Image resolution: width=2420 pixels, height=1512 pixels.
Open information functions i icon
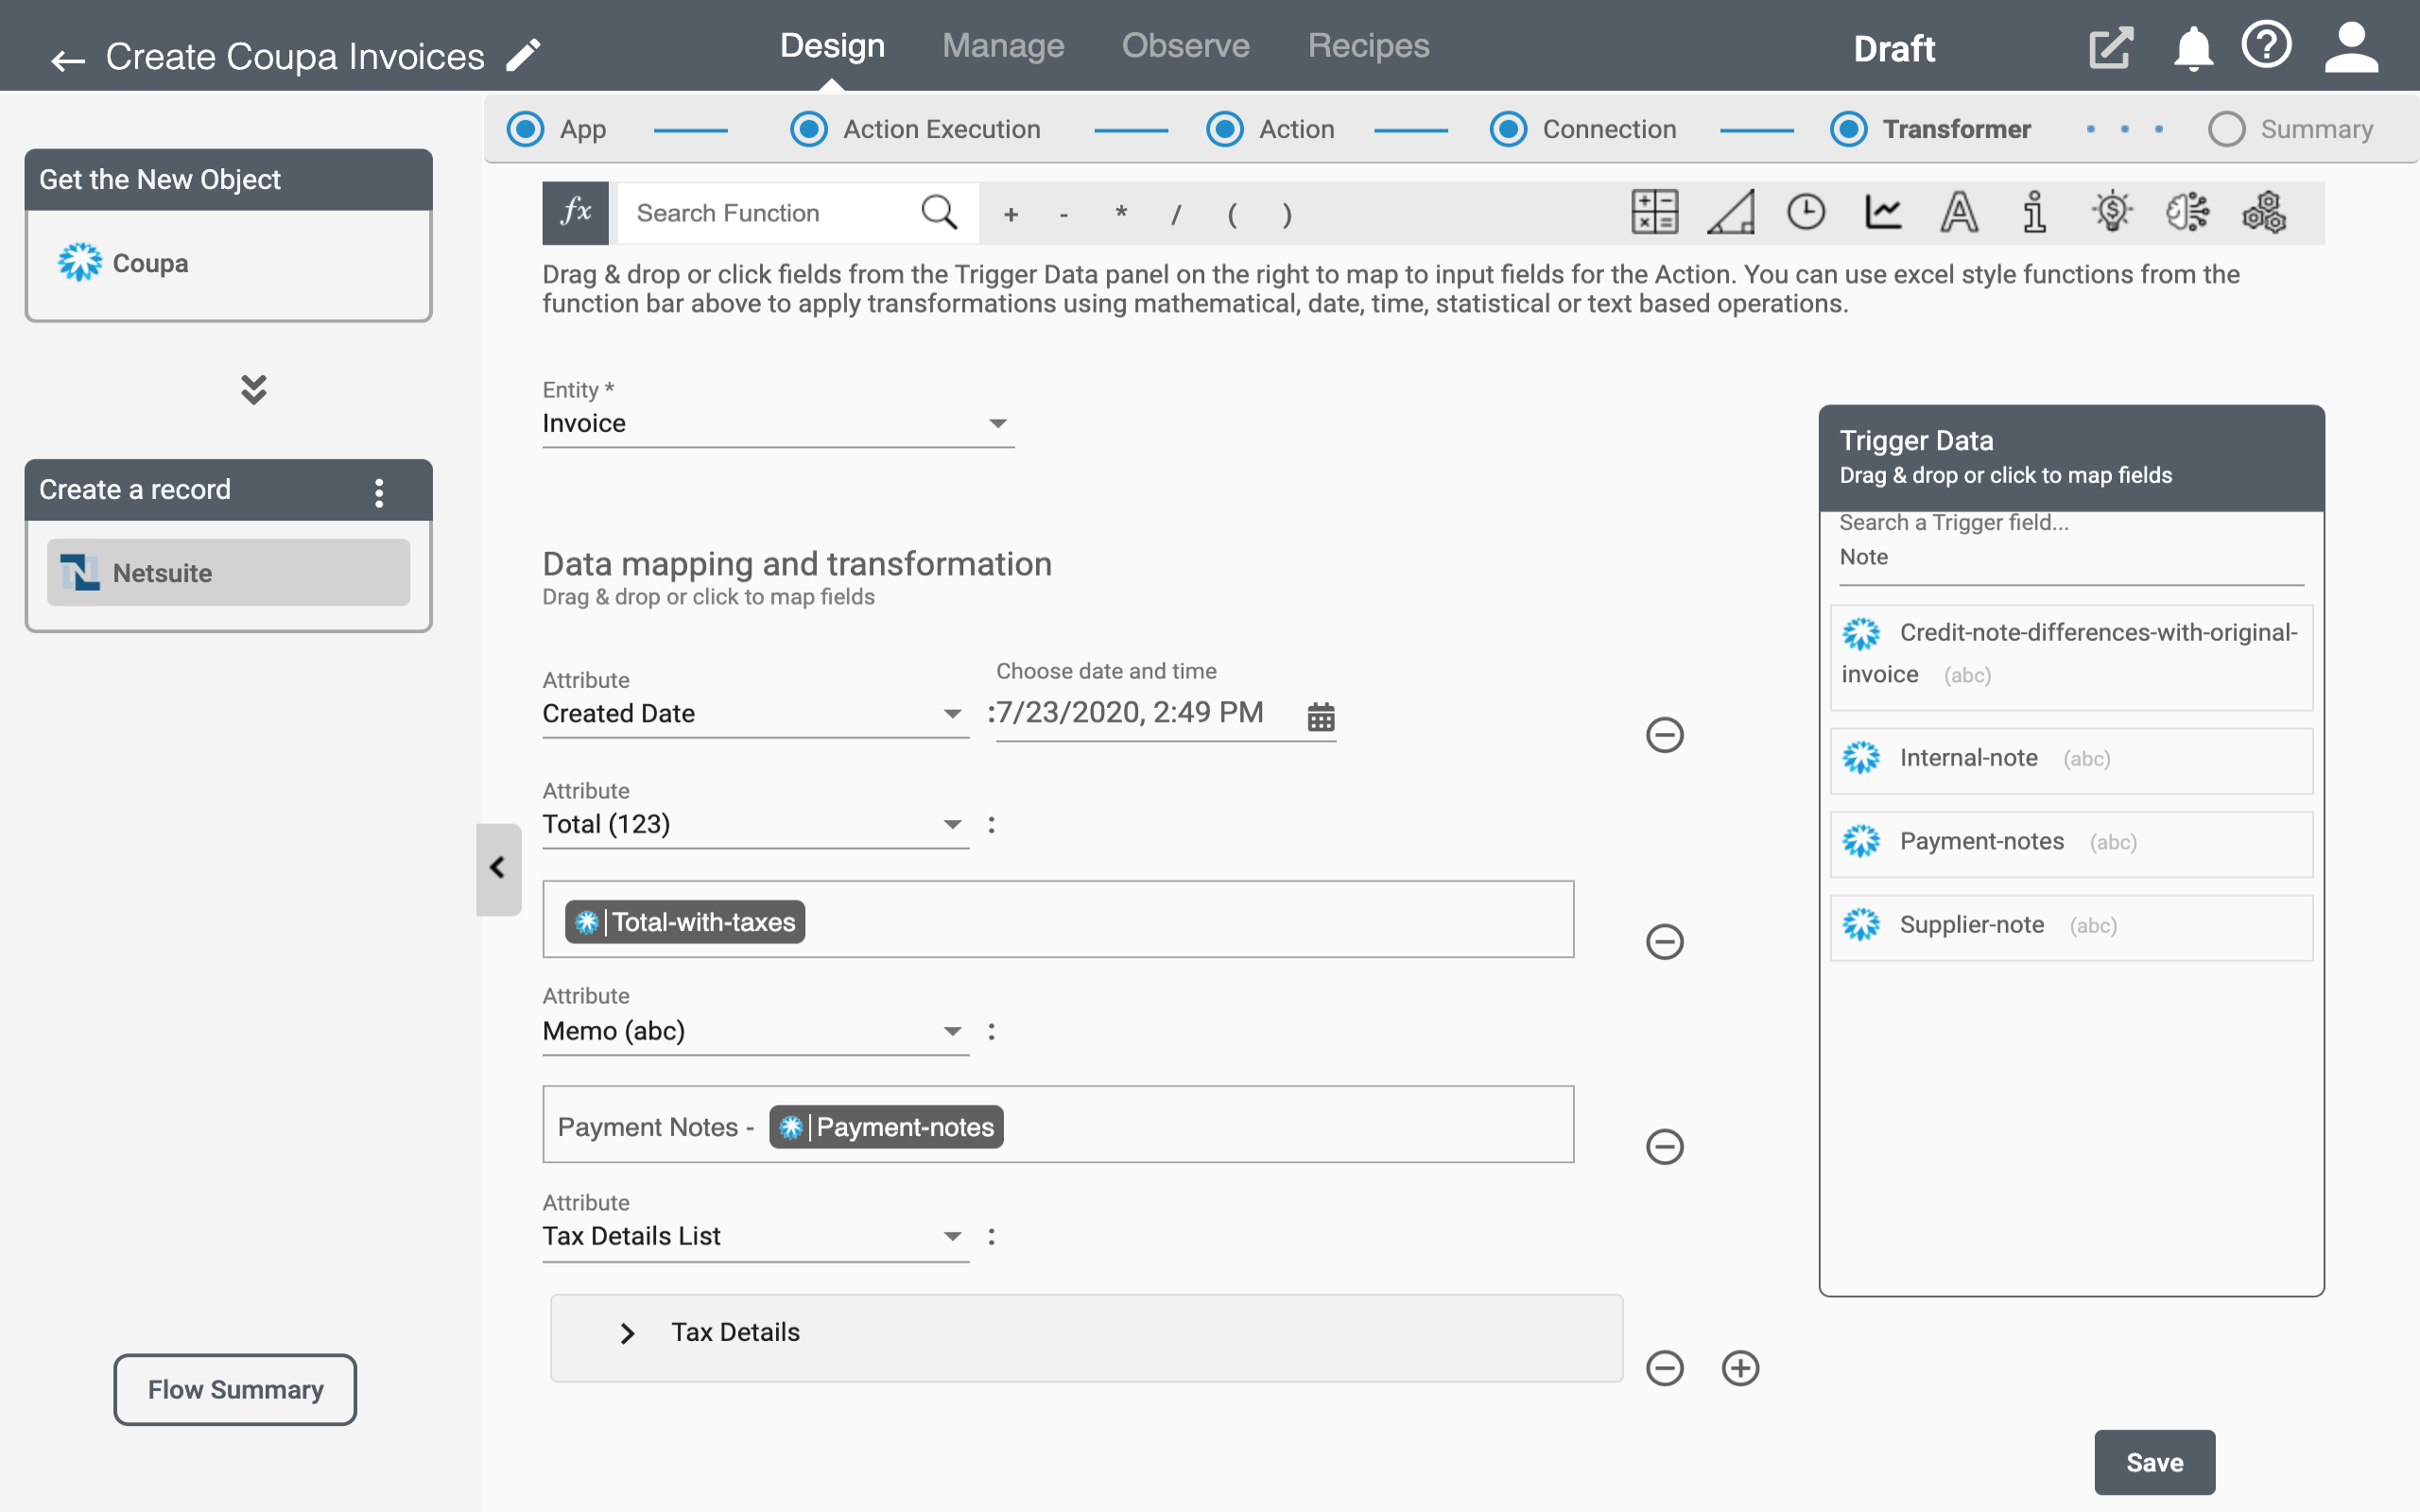pos(2034,212)
